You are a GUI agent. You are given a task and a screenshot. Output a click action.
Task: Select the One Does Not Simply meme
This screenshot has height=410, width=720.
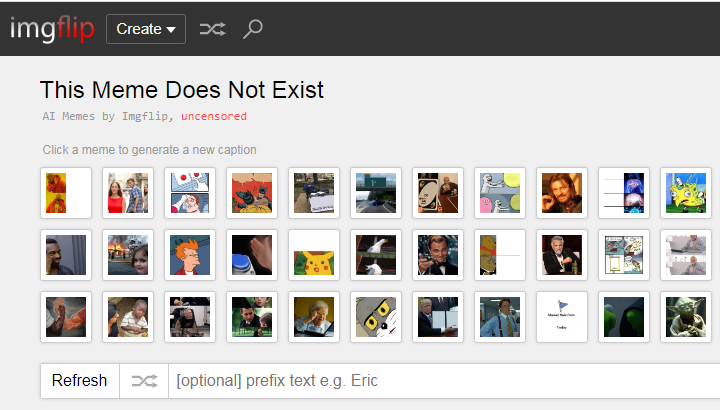pos(562,192)
